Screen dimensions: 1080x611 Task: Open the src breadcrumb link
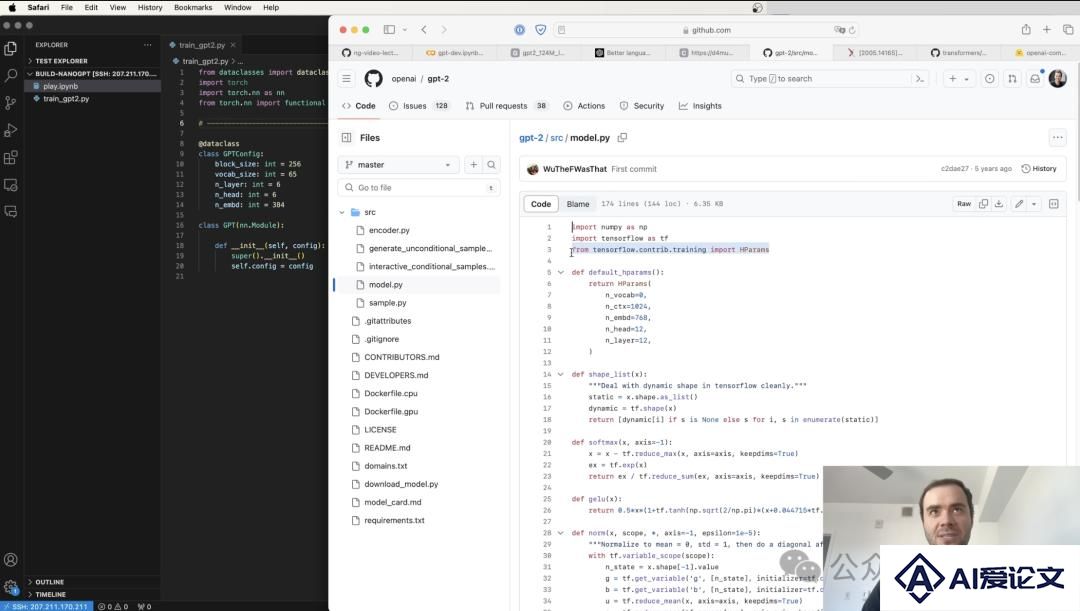(557, 138)
